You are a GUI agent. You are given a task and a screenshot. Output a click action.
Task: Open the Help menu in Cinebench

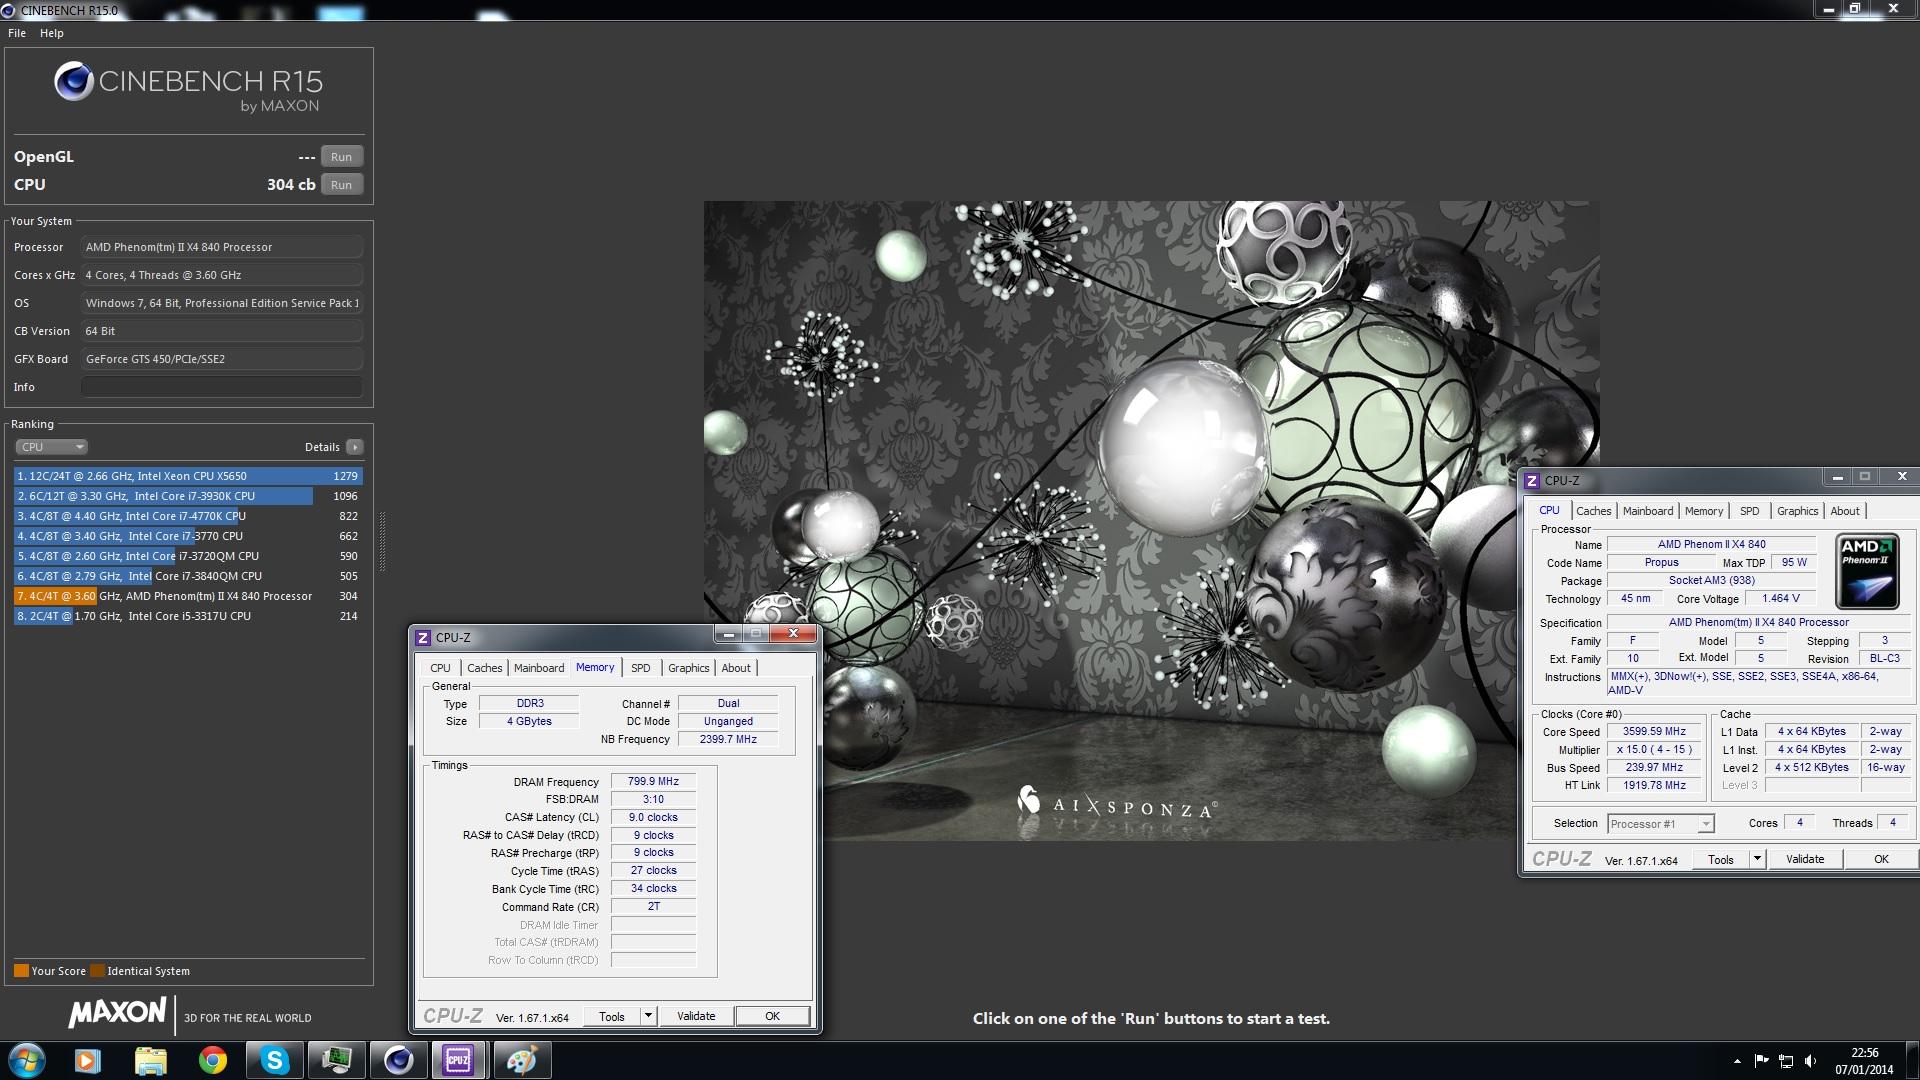(52, 33)
